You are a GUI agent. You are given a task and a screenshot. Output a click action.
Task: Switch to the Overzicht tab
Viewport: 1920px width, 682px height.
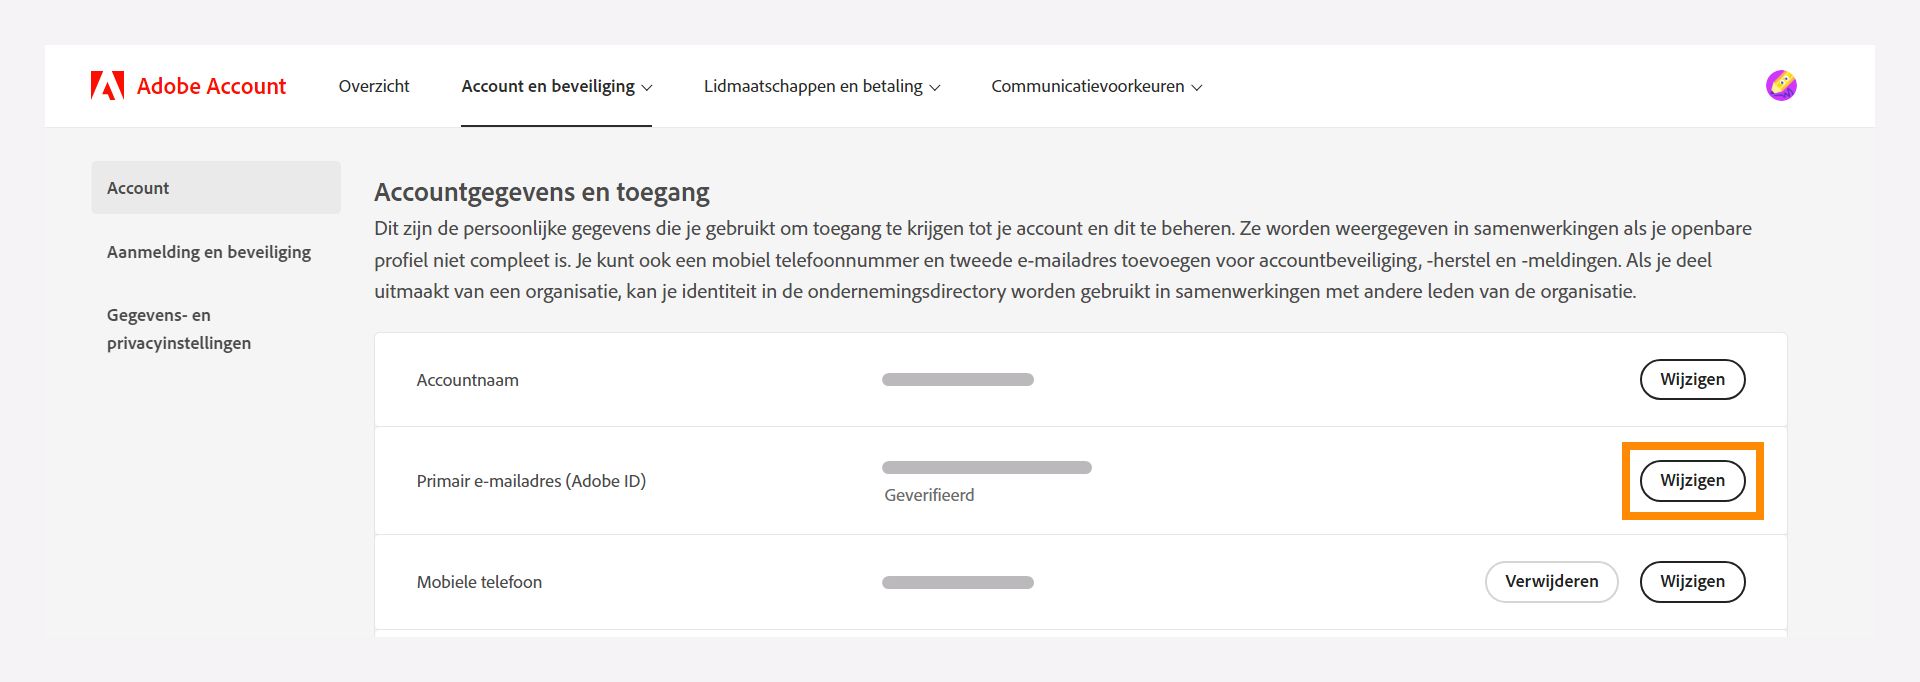coord(374,86)
